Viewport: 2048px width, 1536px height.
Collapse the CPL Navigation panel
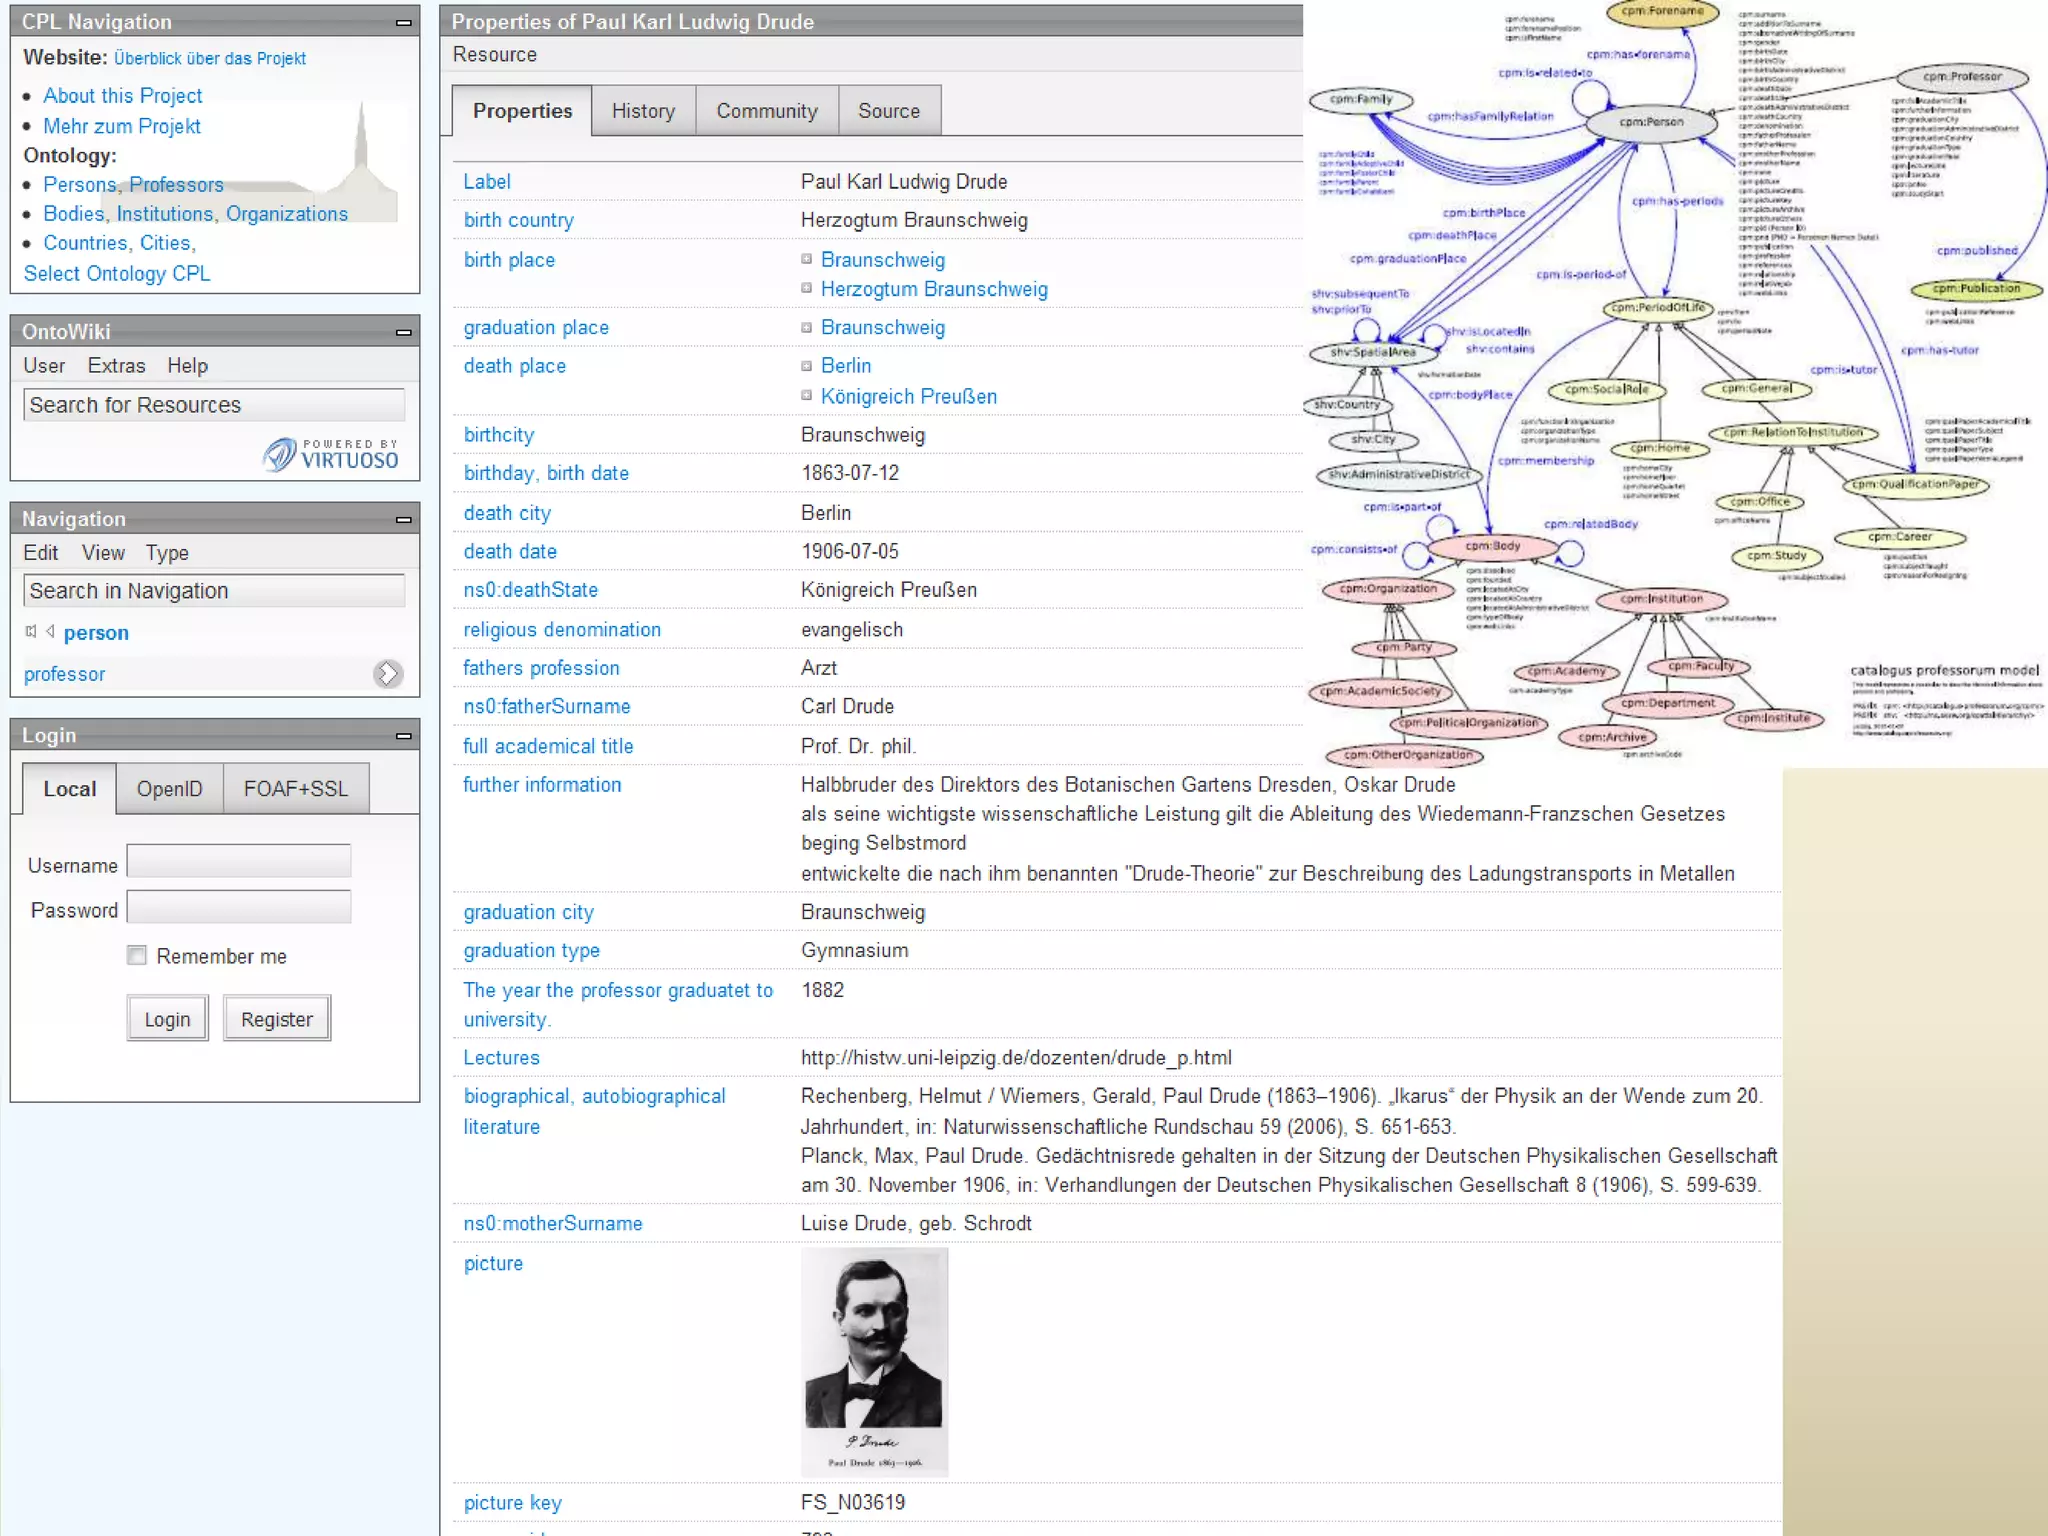click(403, 22)
